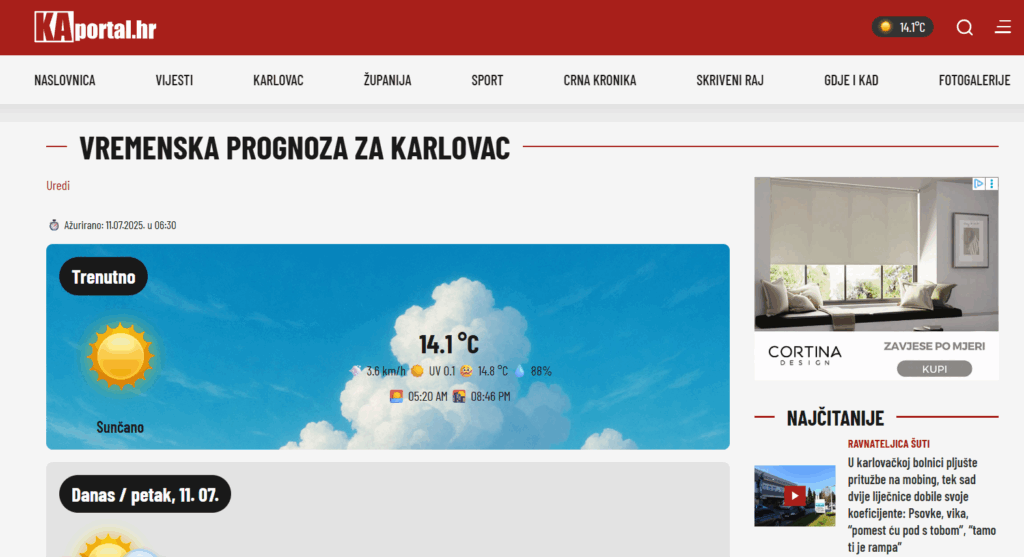Screen dimensions: 1024x557
Task: Go to NASLOVNICA section
Action: [65, 80]
